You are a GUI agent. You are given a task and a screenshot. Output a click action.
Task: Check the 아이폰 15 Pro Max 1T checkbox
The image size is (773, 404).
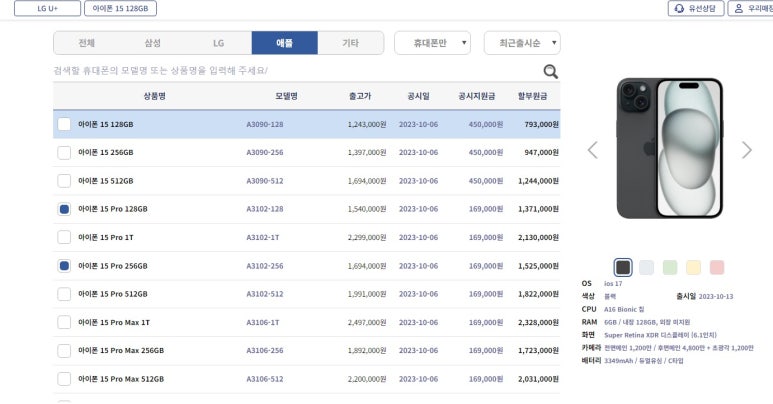click(64, 322)
